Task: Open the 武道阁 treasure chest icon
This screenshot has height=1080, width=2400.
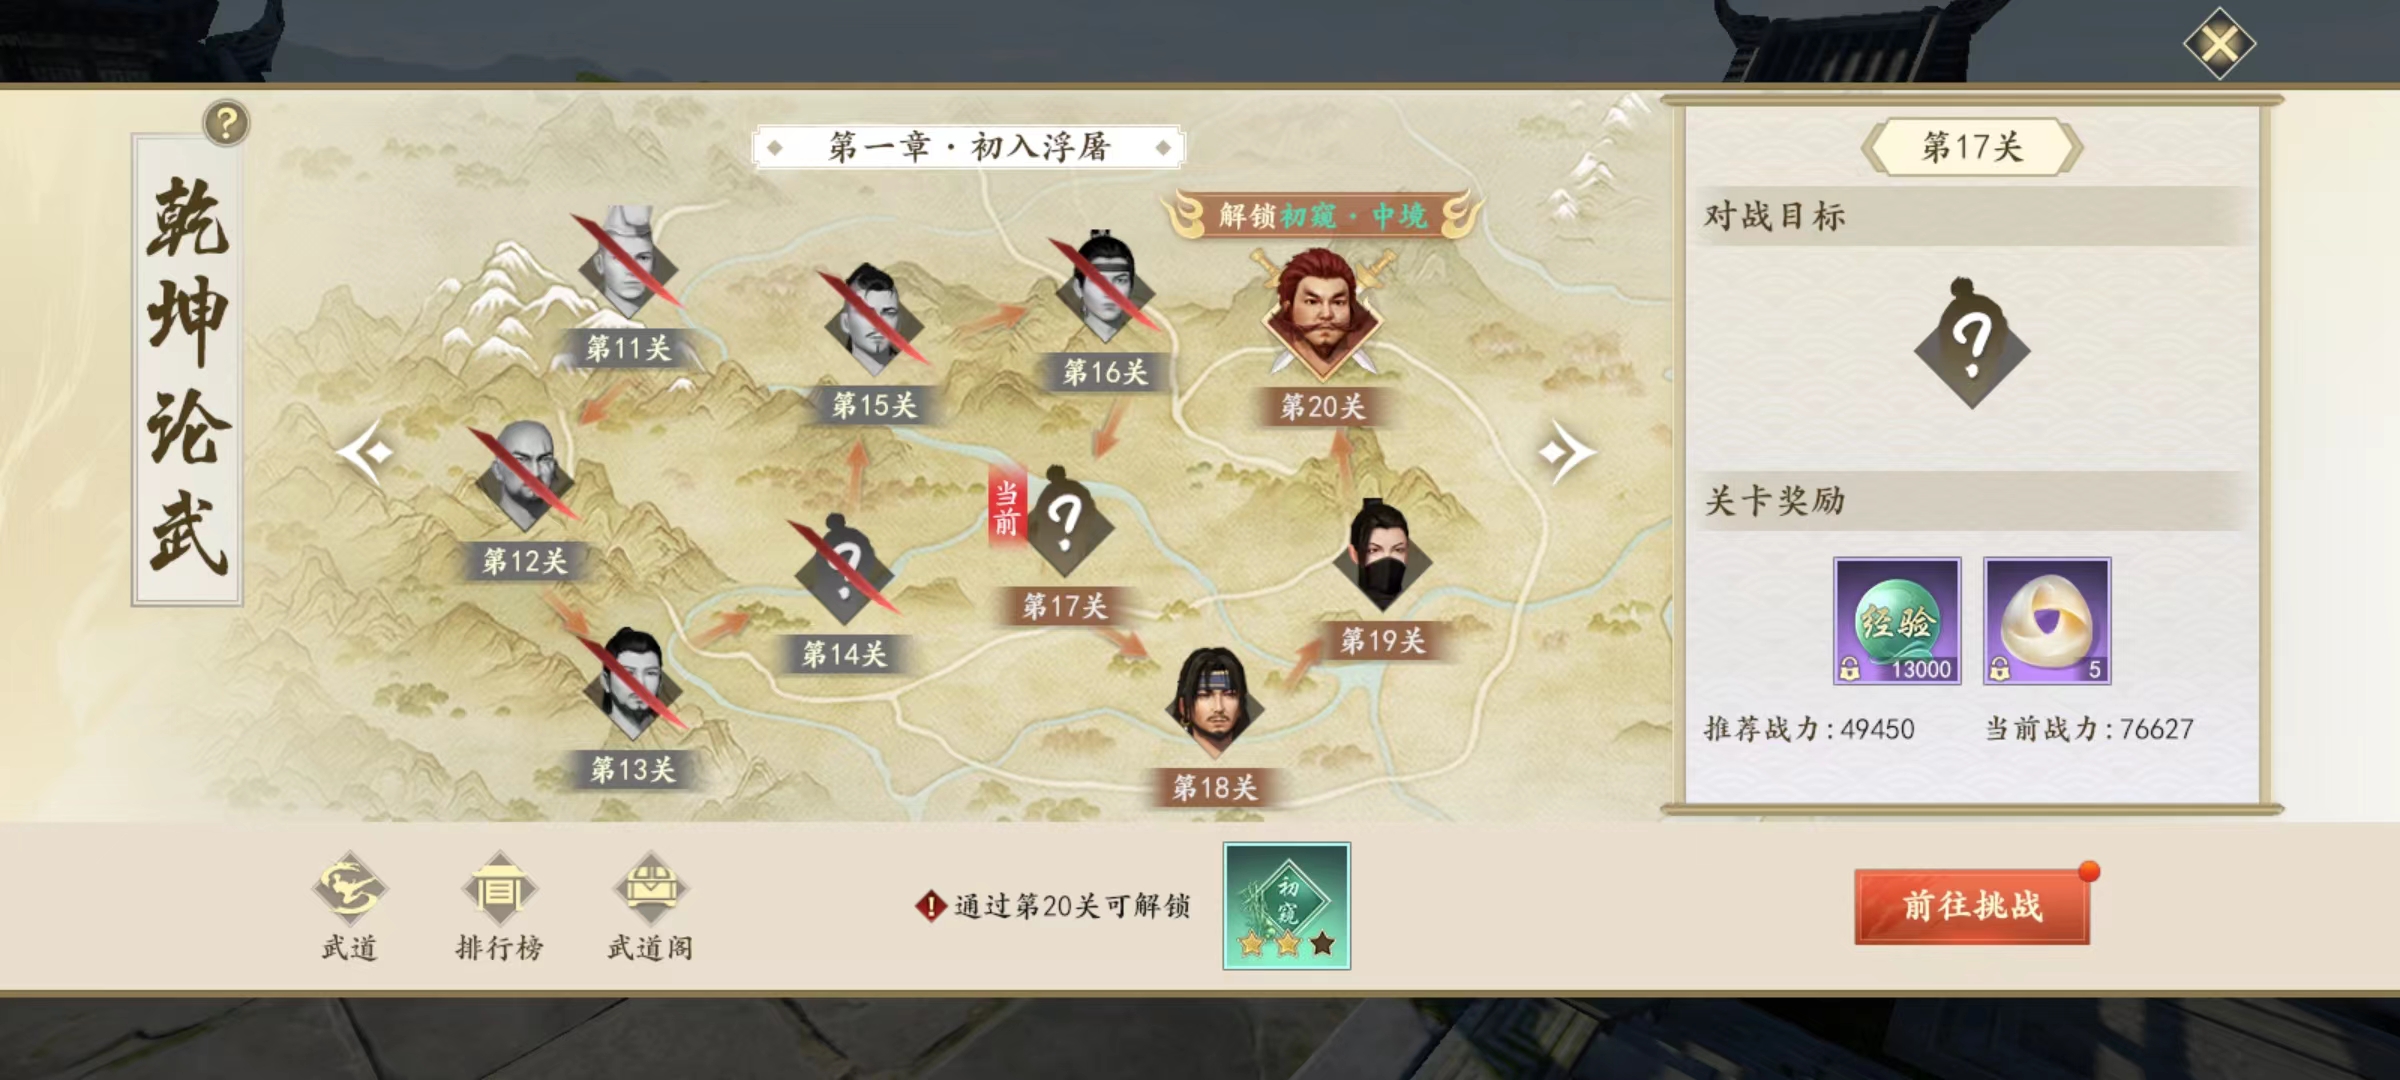Action: 650,887
